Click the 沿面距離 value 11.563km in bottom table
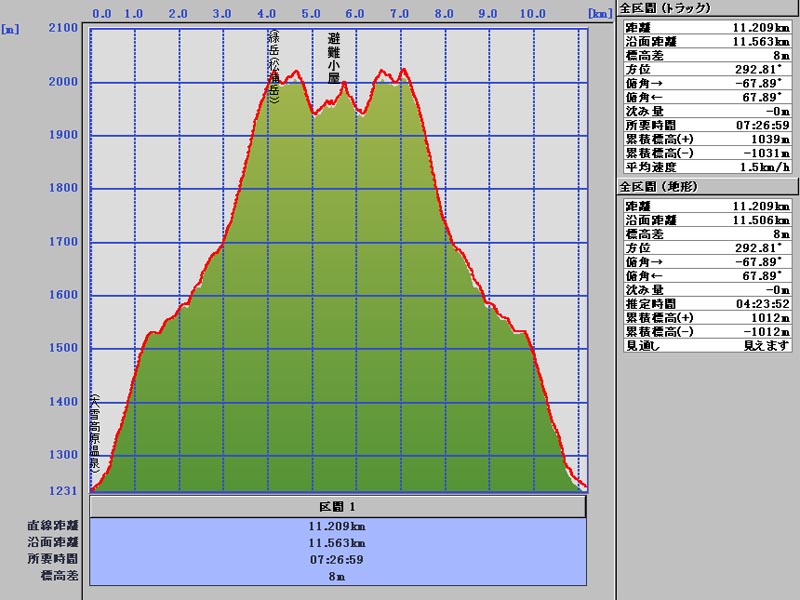The height and width of the screenshot is (600, 800). [x=337, y=542]
